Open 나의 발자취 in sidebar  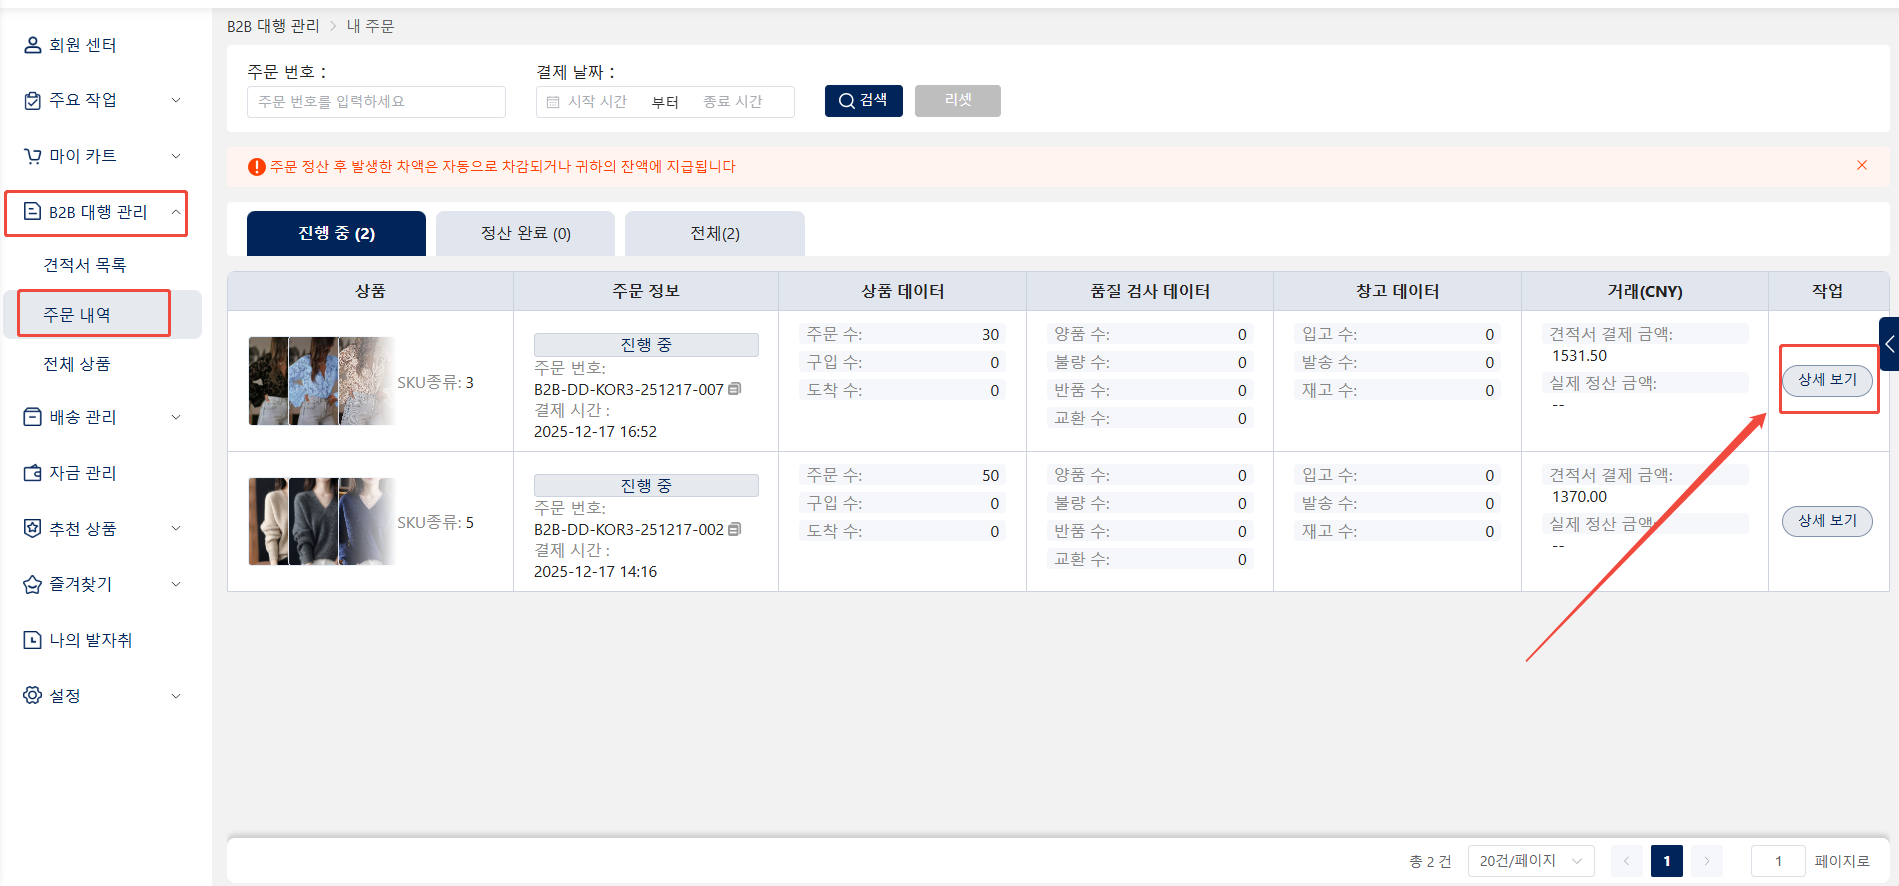[91, 640]
